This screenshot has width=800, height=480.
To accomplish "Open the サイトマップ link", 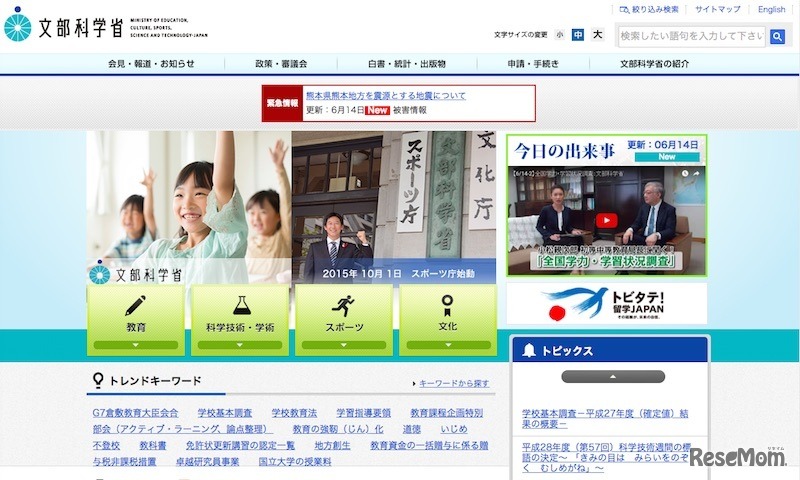I will pos(717,9).
